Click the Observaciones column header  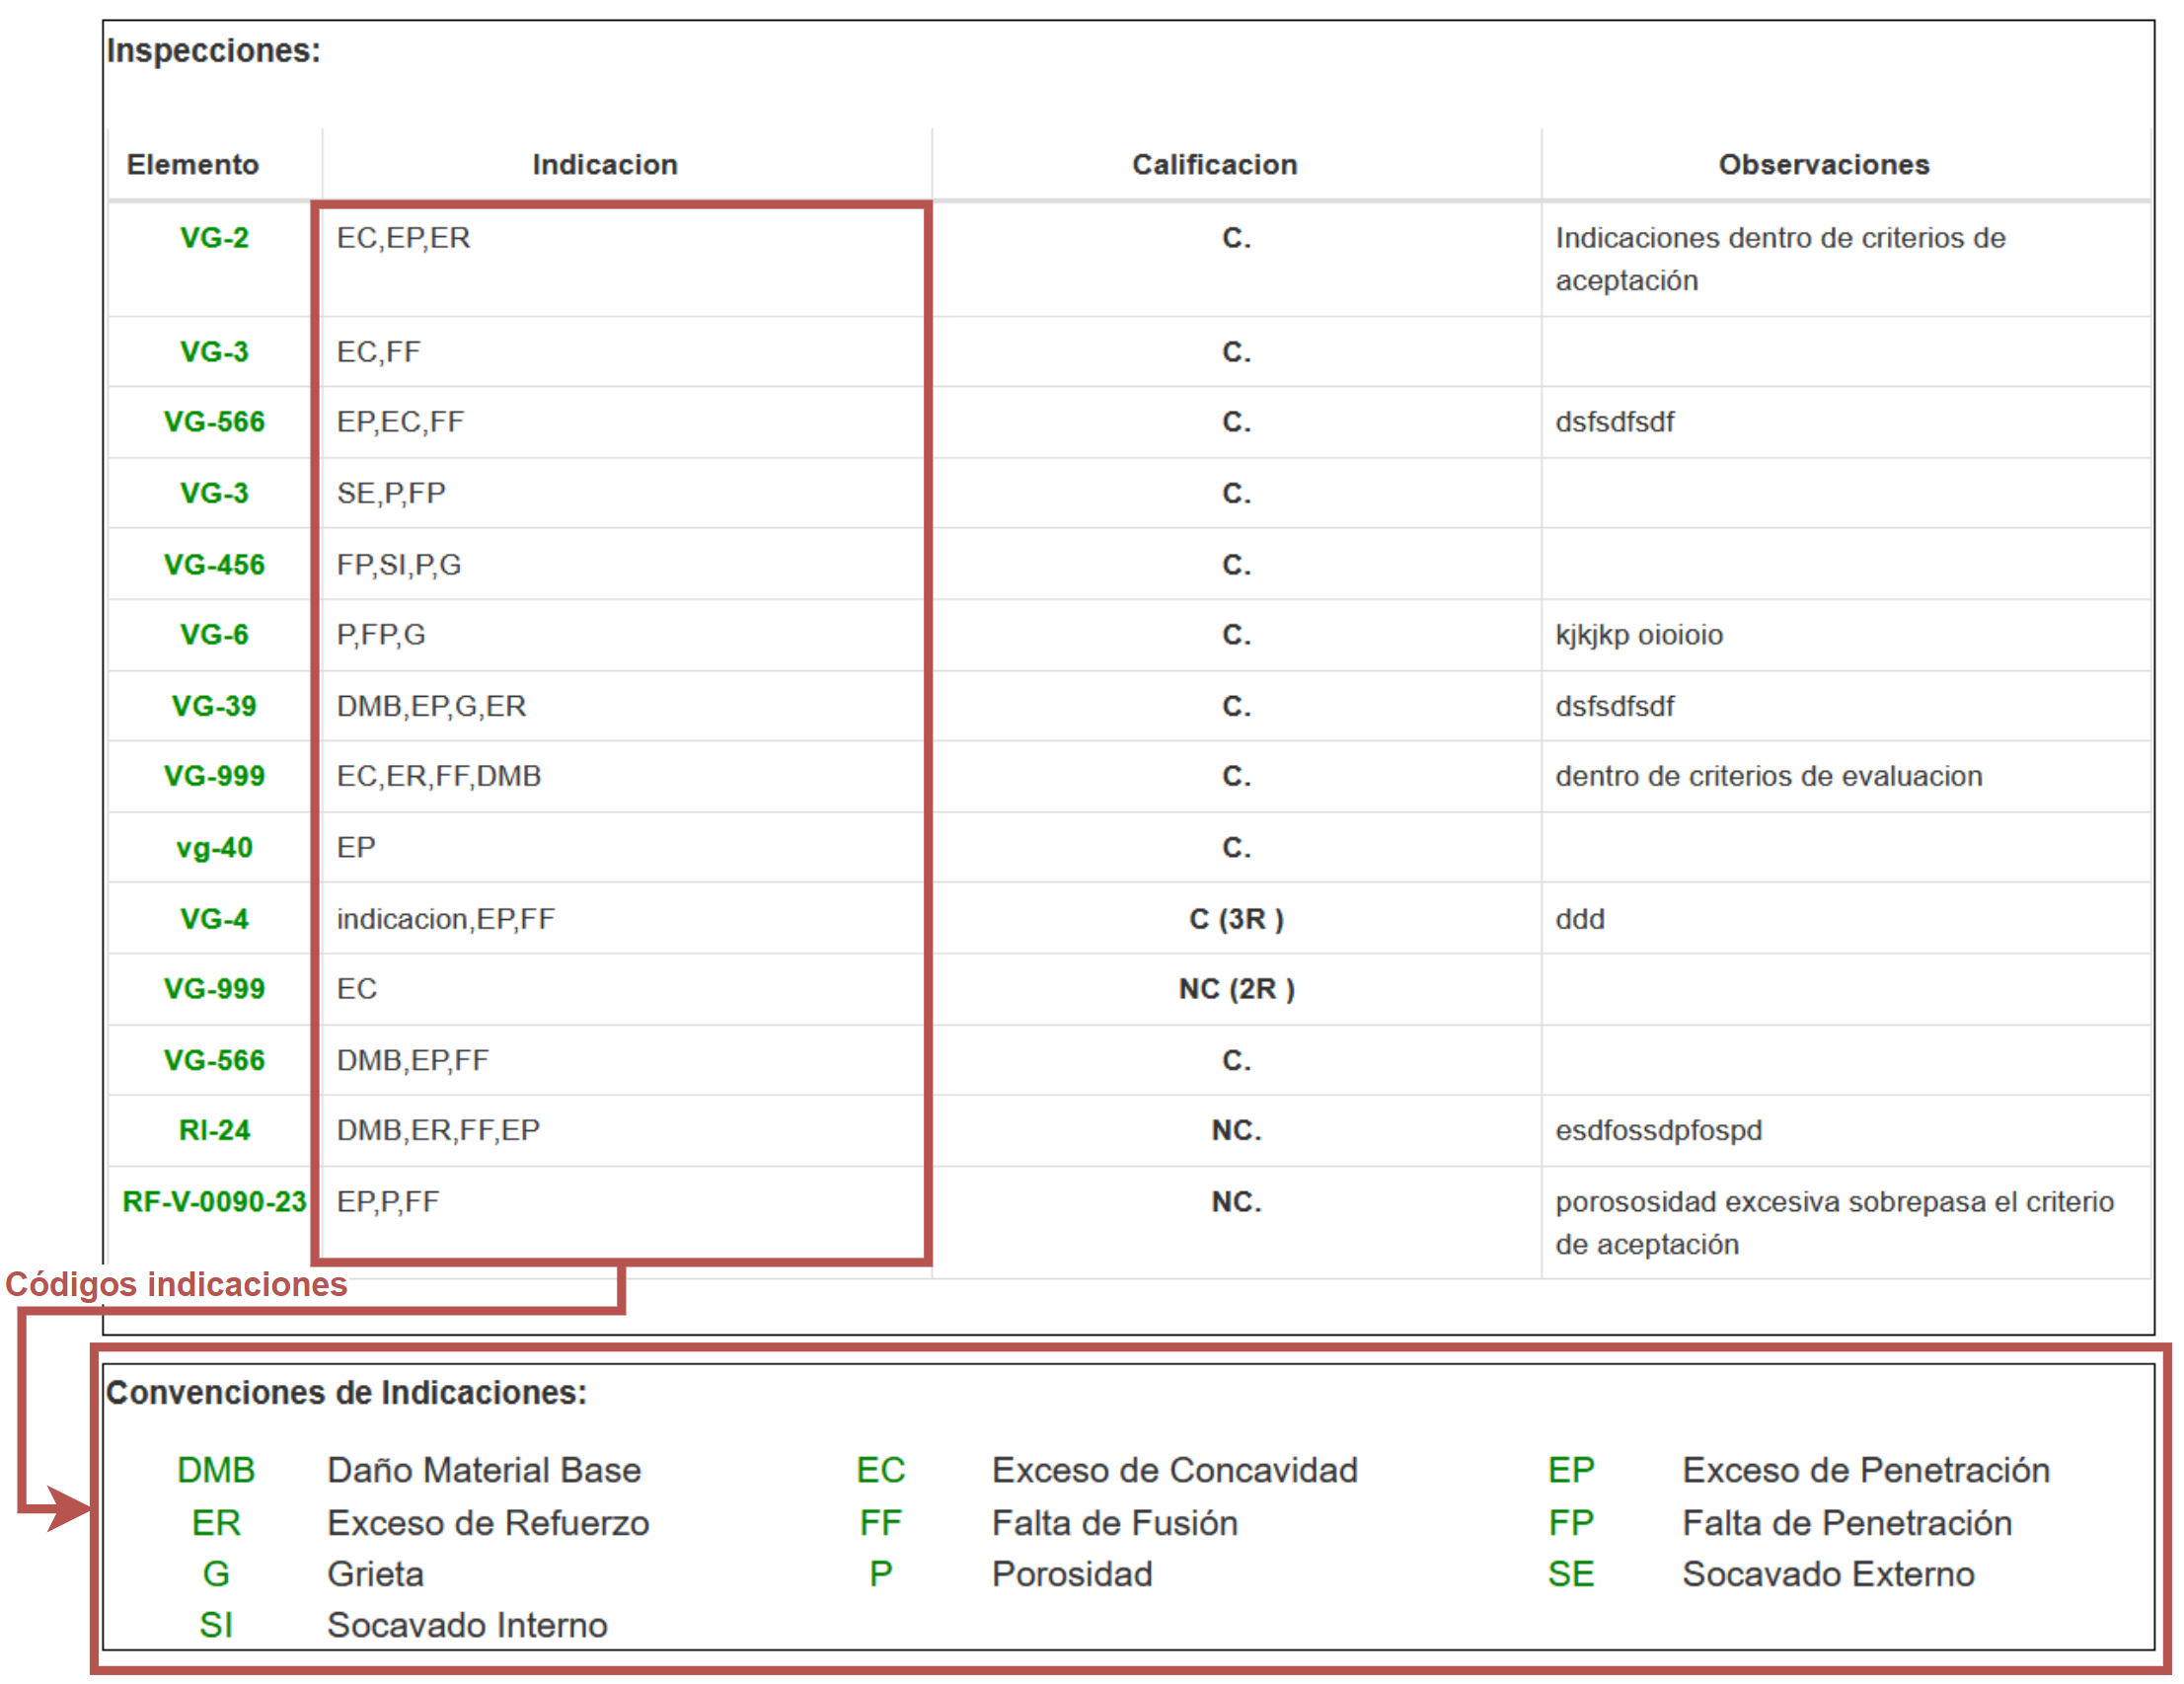[1823, 164]
